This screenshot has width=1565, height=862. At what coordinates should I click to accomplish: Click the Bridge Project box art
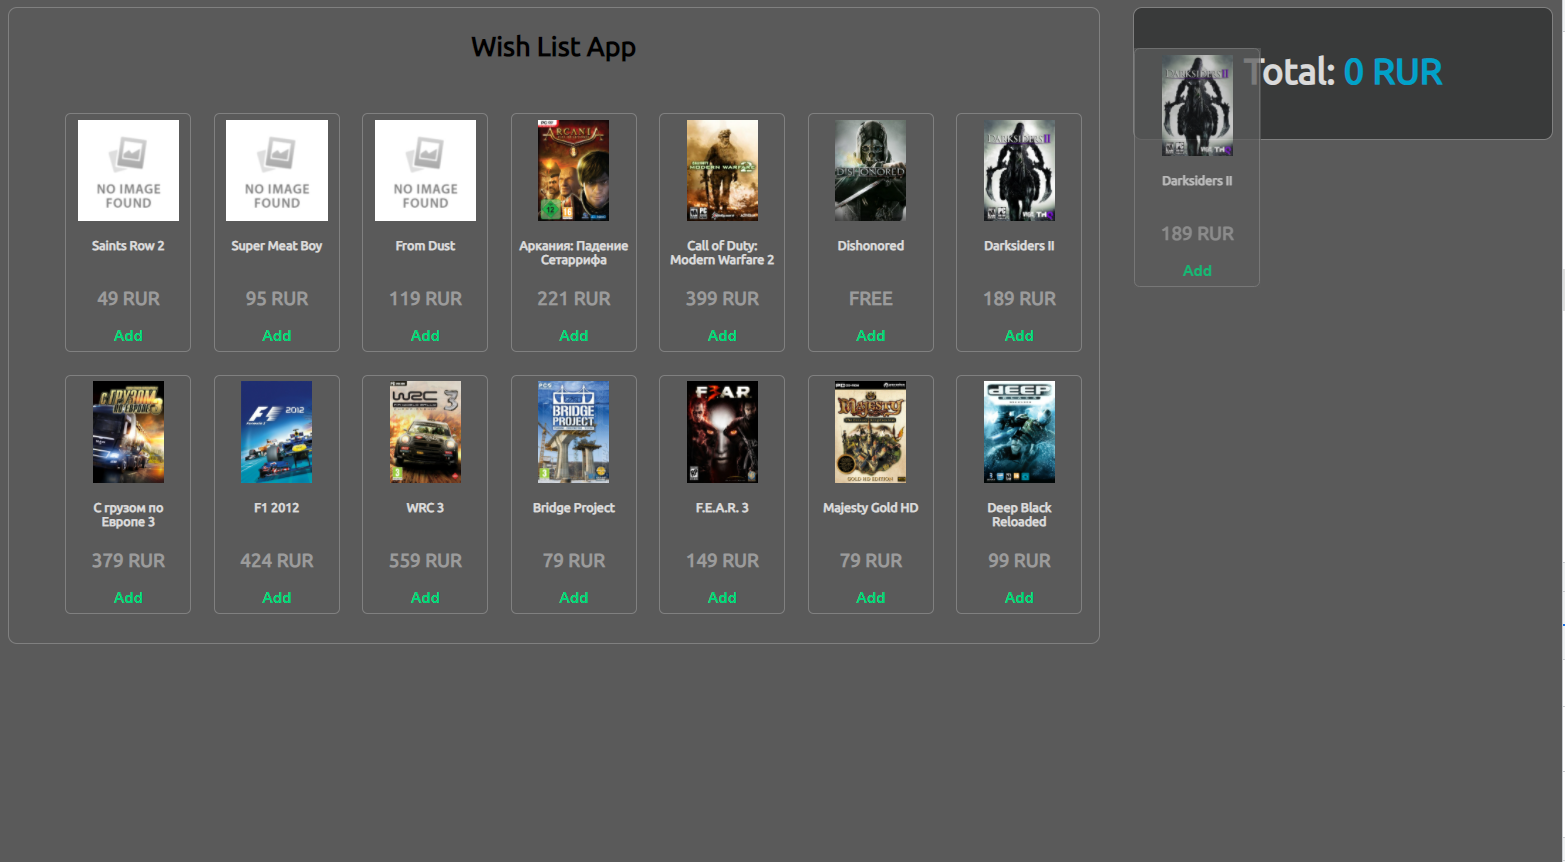573,432
